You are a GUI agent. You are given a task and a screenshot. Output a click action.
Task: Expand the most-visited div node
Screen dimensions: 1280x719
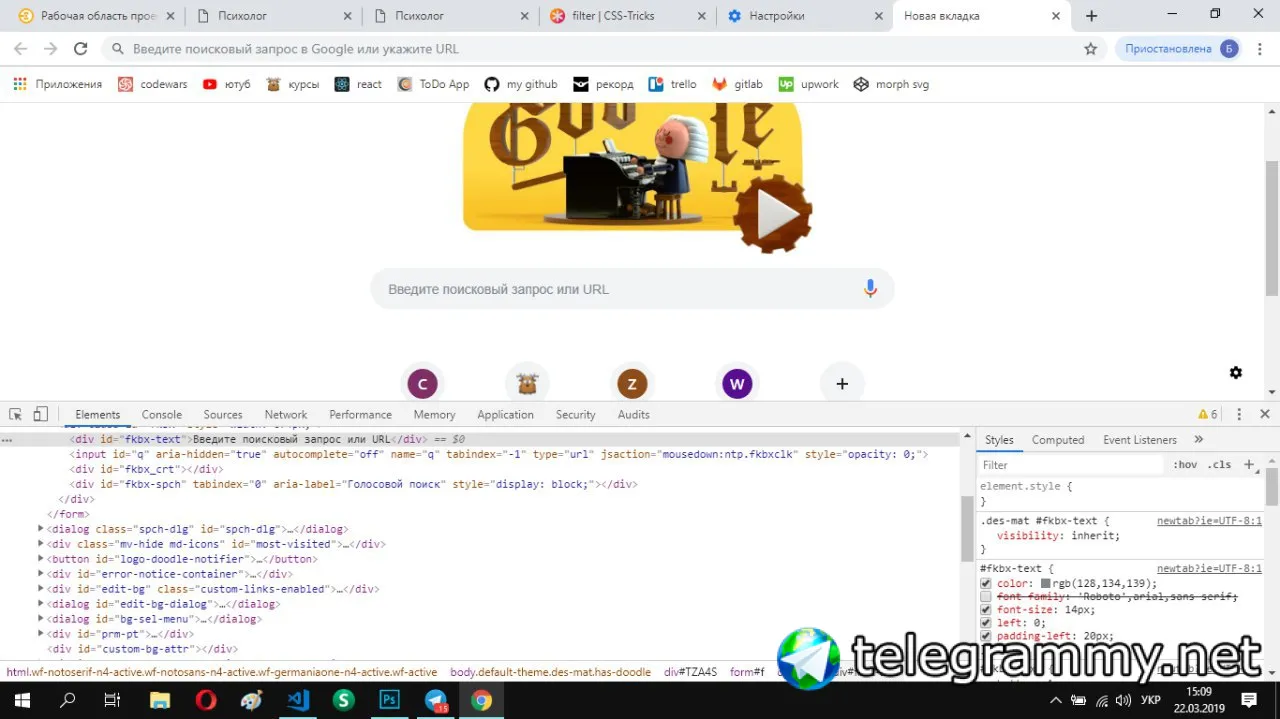(41, 544)
